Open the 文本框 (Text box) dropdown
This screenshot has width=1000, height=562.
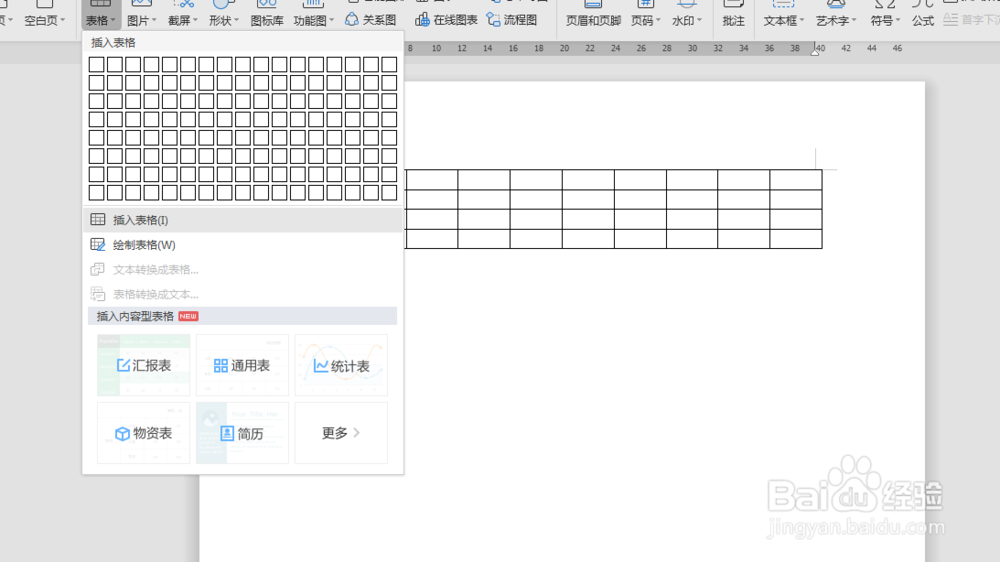(784, 14)
